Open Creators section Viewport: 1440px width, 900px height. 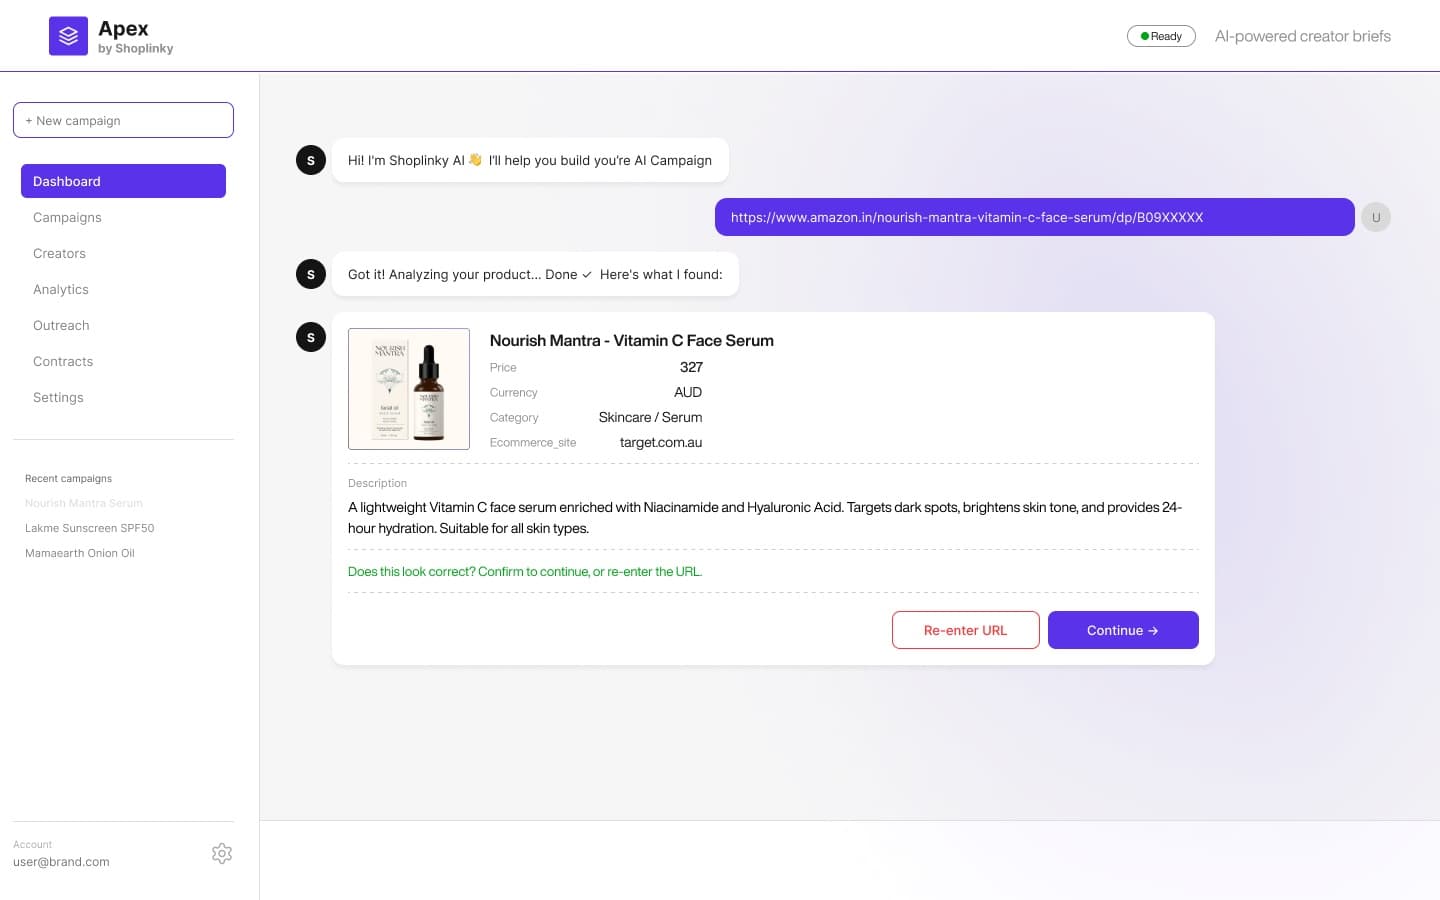point(59,253)
